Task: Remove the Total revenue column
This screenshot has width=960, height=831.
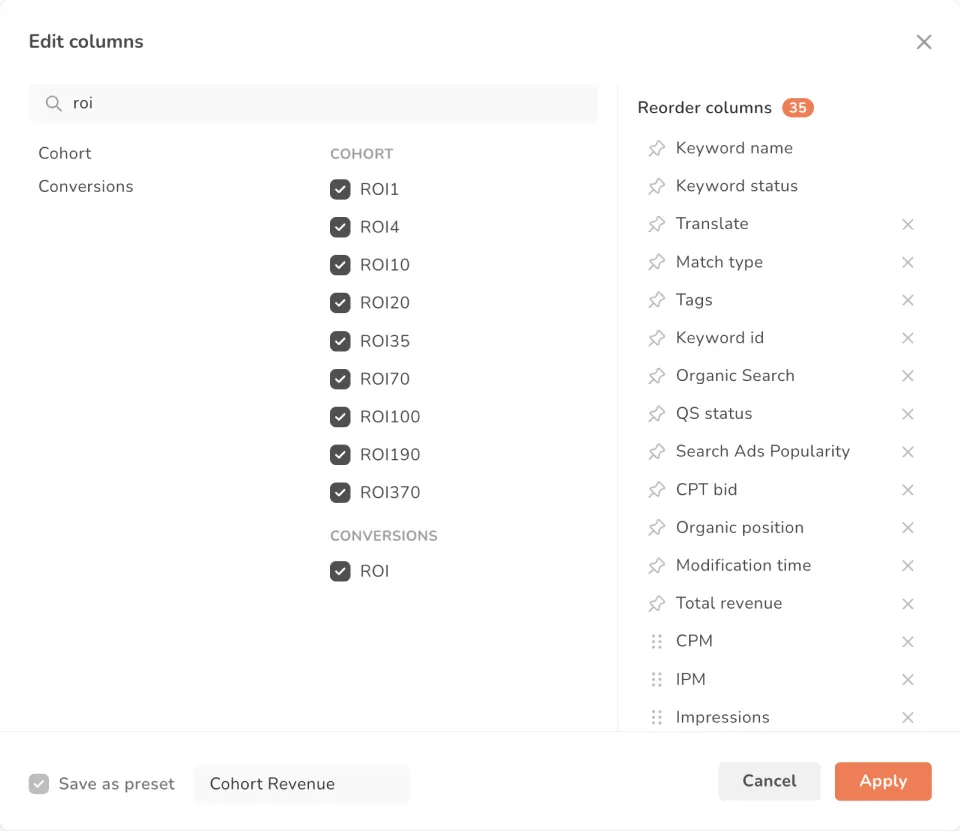Action: (x=908, y=604)
